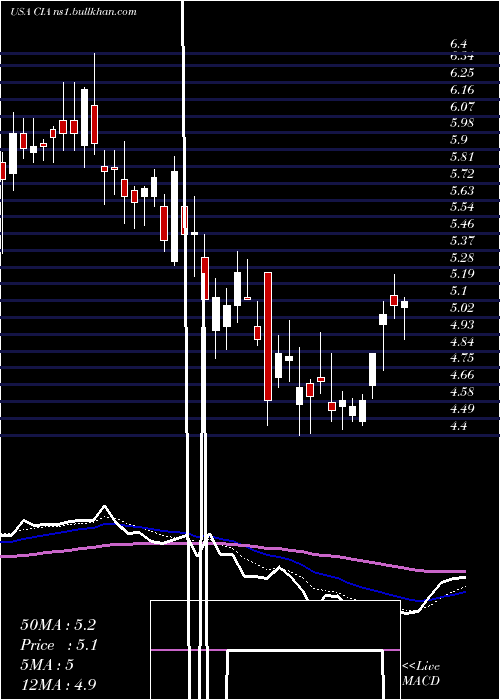This screenshot has height=700, width=500.
Task: Click the 'Price : 5.1' value
Action: 59,645
